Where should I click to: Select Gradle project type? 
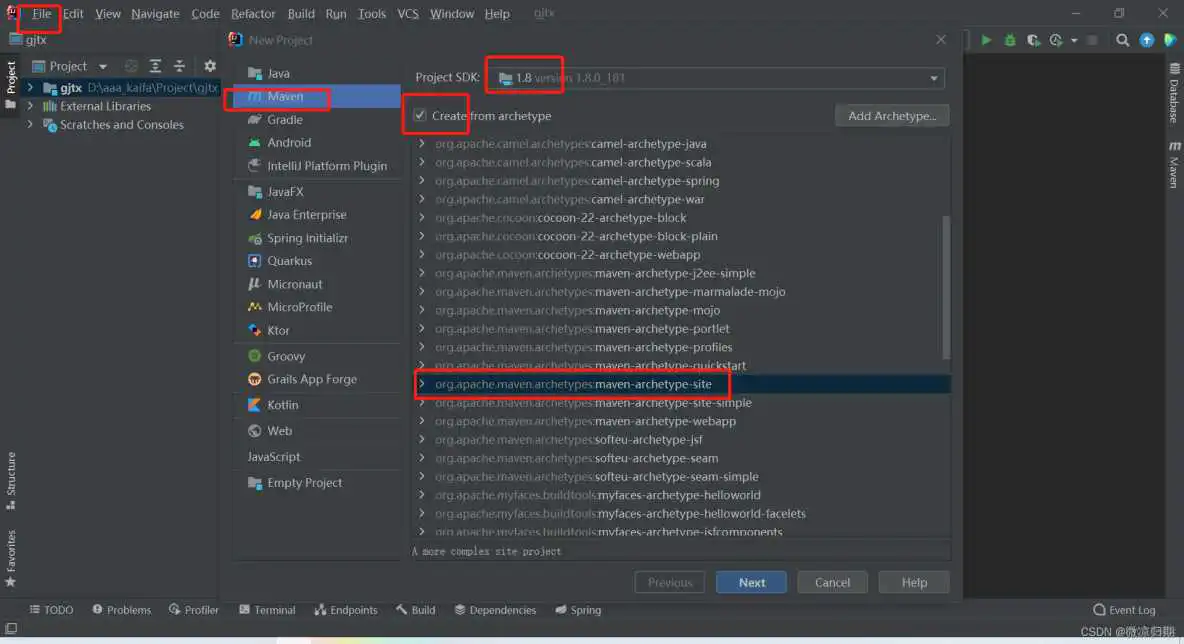(285, 120)
